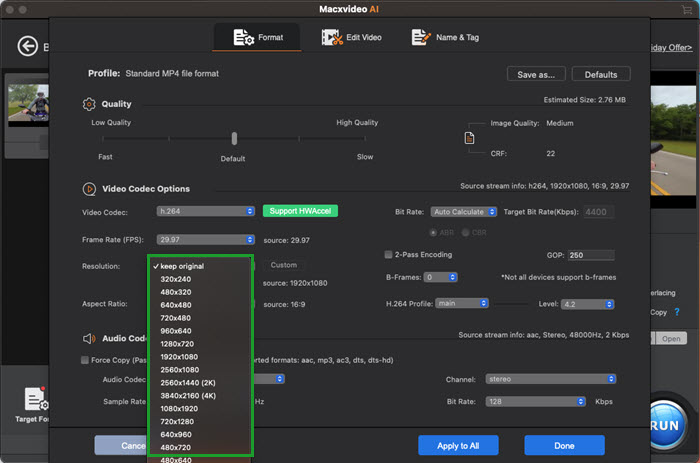
Task: Switch to the Format tab
Action: pos(257,38)
